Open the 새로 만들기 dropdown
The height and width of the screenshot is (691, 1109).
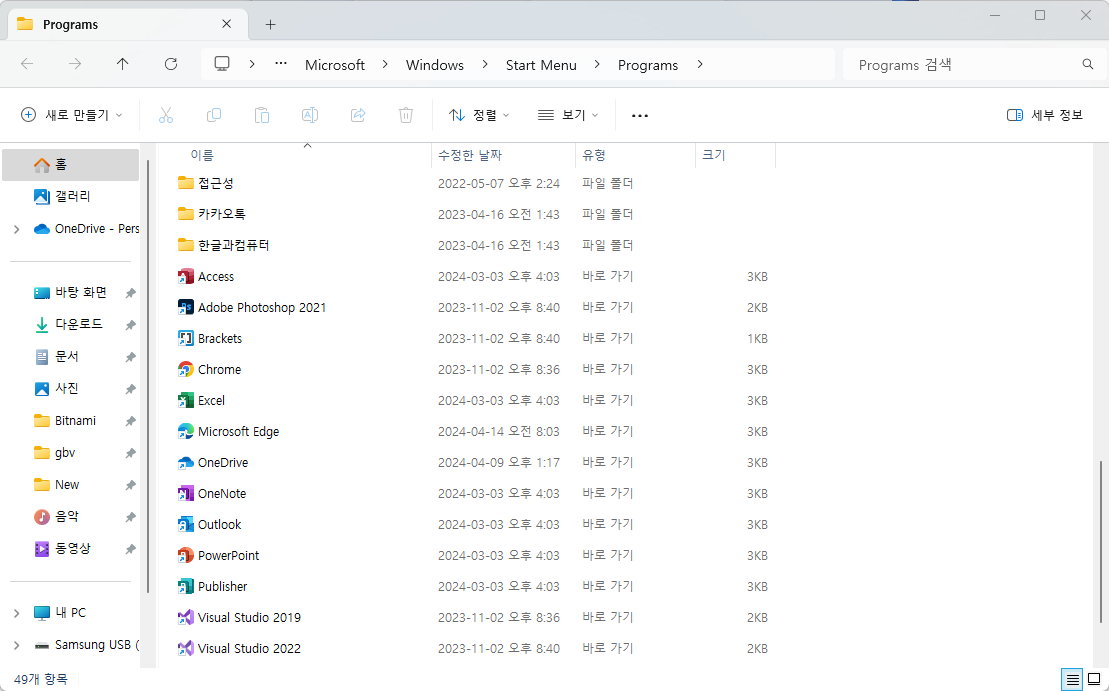(x=71, y=115)
